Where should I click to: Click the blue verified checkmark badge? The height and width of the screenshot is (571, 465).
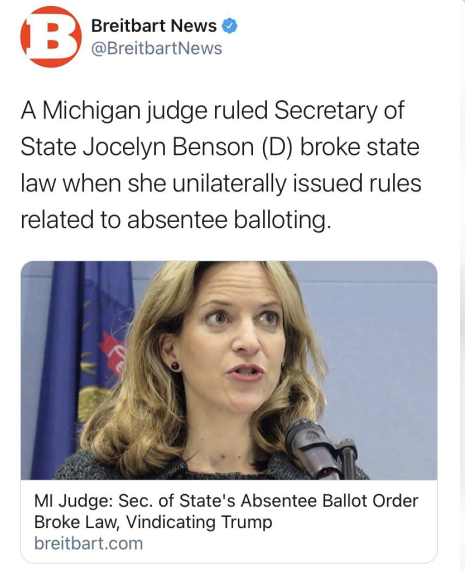tap(230, 26)
